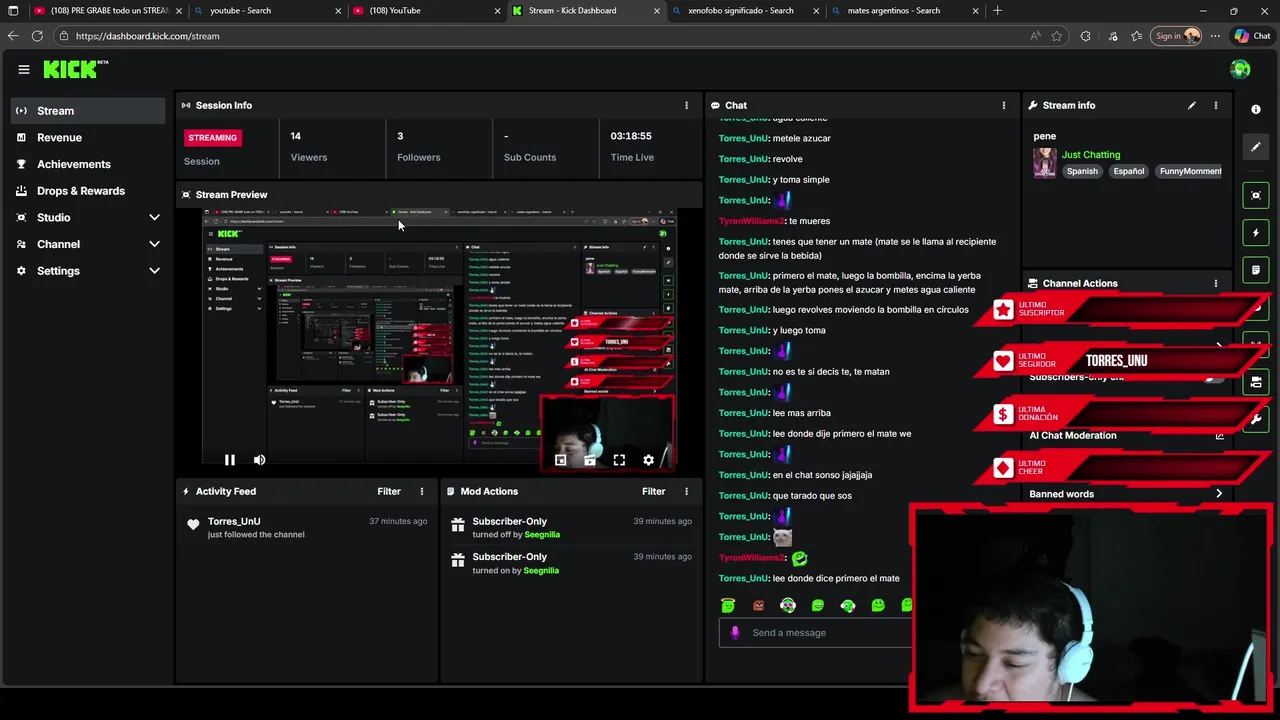This screenshot has width=1280, height=720.
Task: Open Stream info three-dot options
Action: [1216, 105]
